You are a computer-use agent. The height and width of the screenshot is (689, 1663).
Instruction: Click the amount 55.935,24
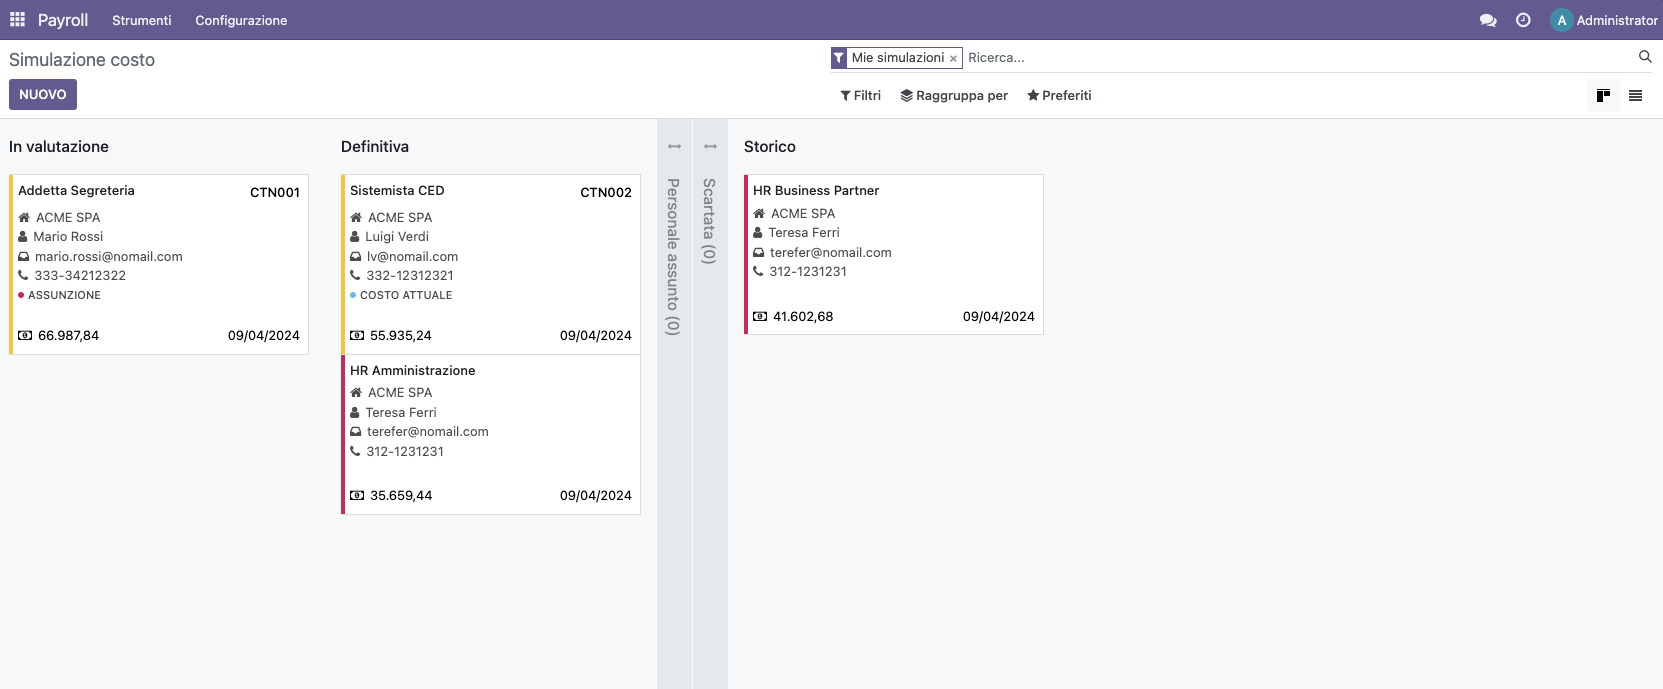click(x=401, y=336)
